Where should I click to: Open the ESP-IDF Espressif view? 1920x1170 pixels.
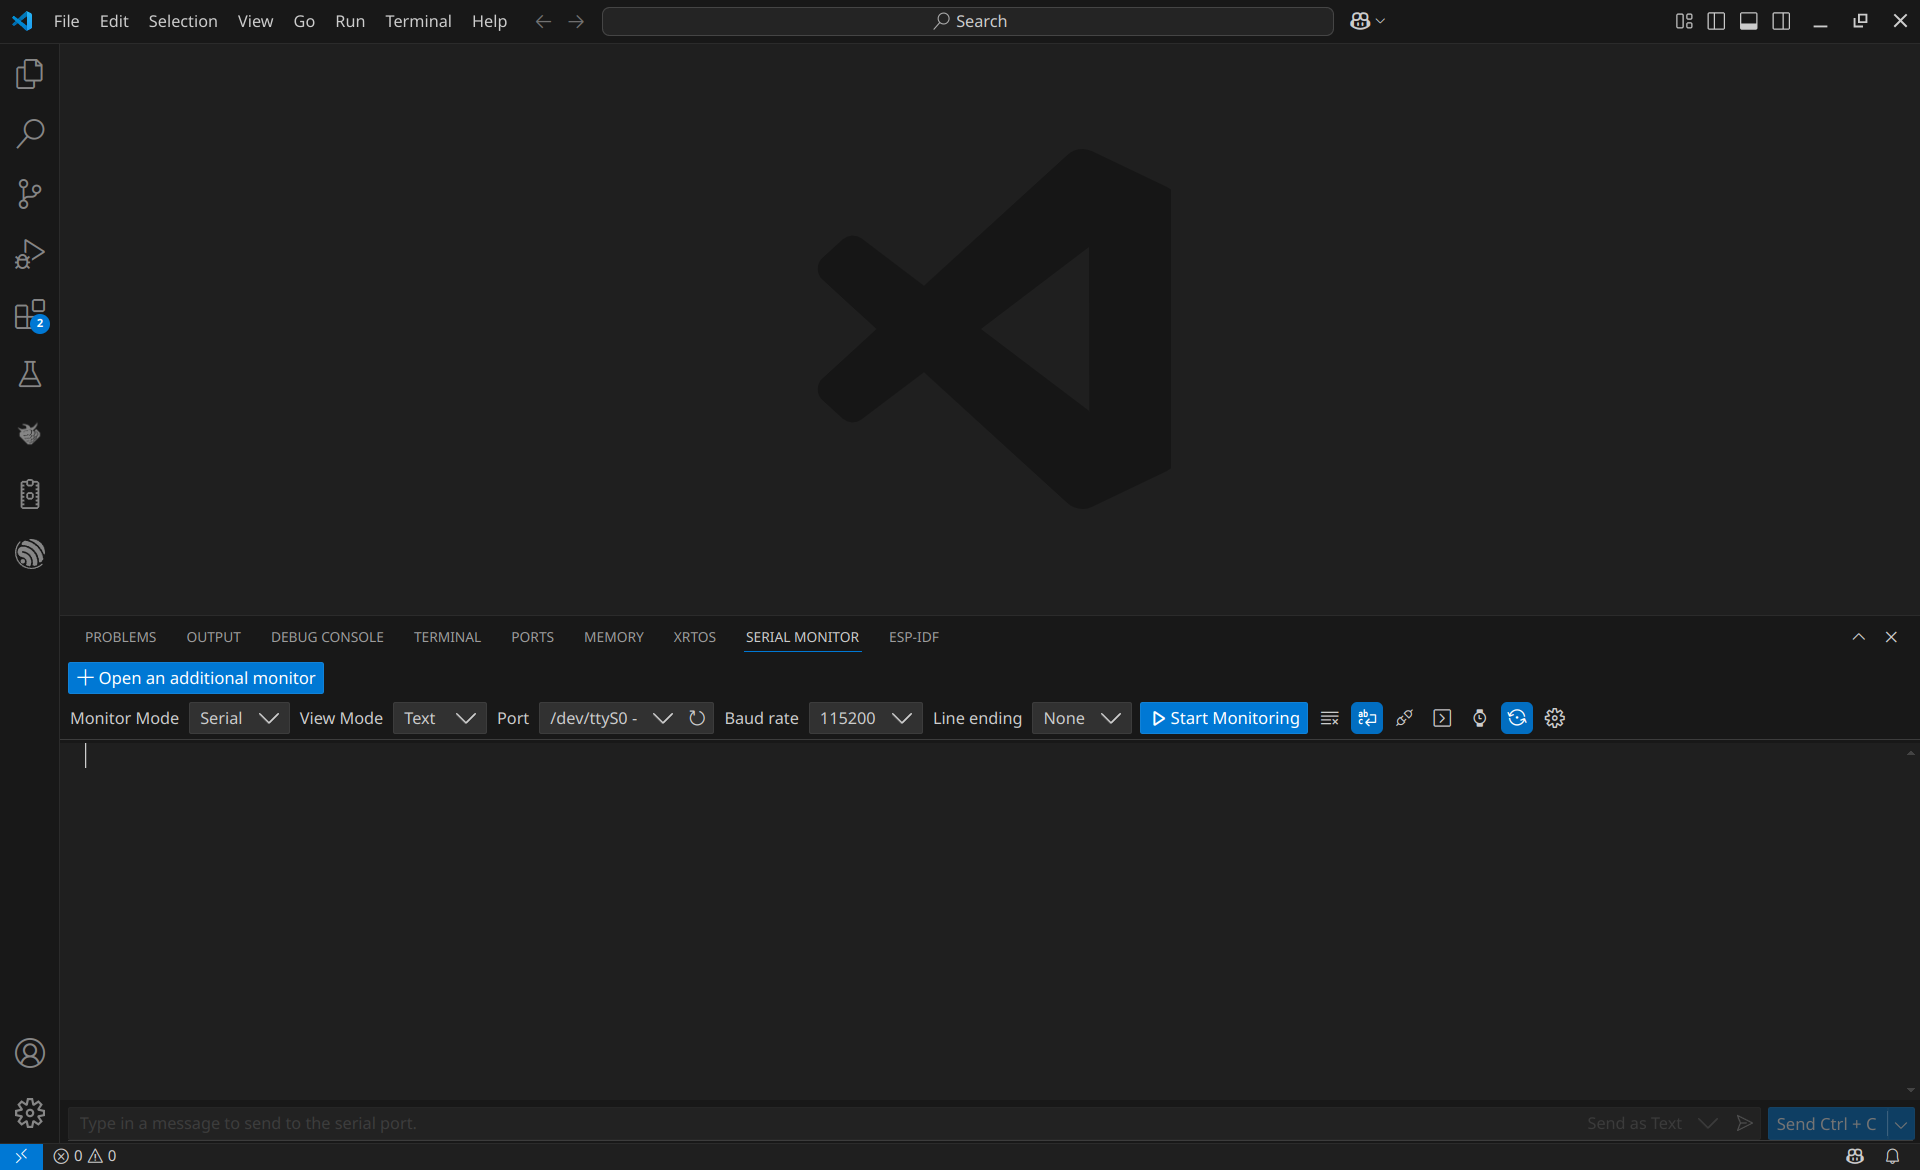tap(30, 554)
